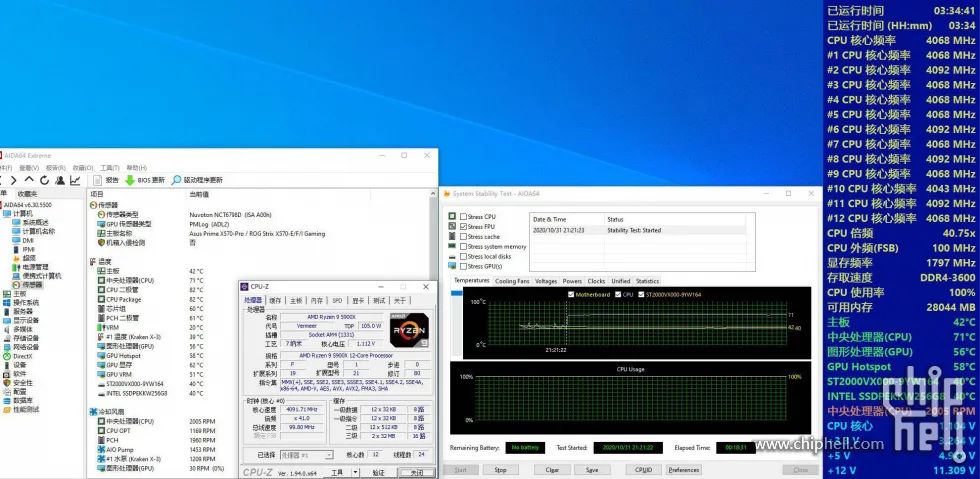The height and width of the screenshot is (479, 980).
Task: Switch to the 收藏夹 favorites tab
Action: pyautogui.click(x=28, y=194)
